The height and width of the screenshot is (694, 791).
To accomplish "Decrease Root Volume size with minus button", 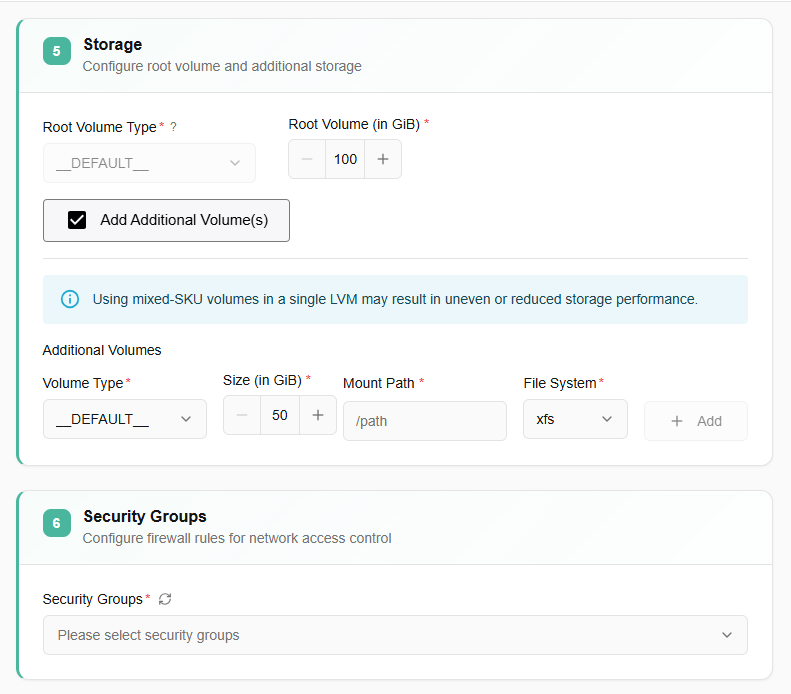I will tap(307, 159).
